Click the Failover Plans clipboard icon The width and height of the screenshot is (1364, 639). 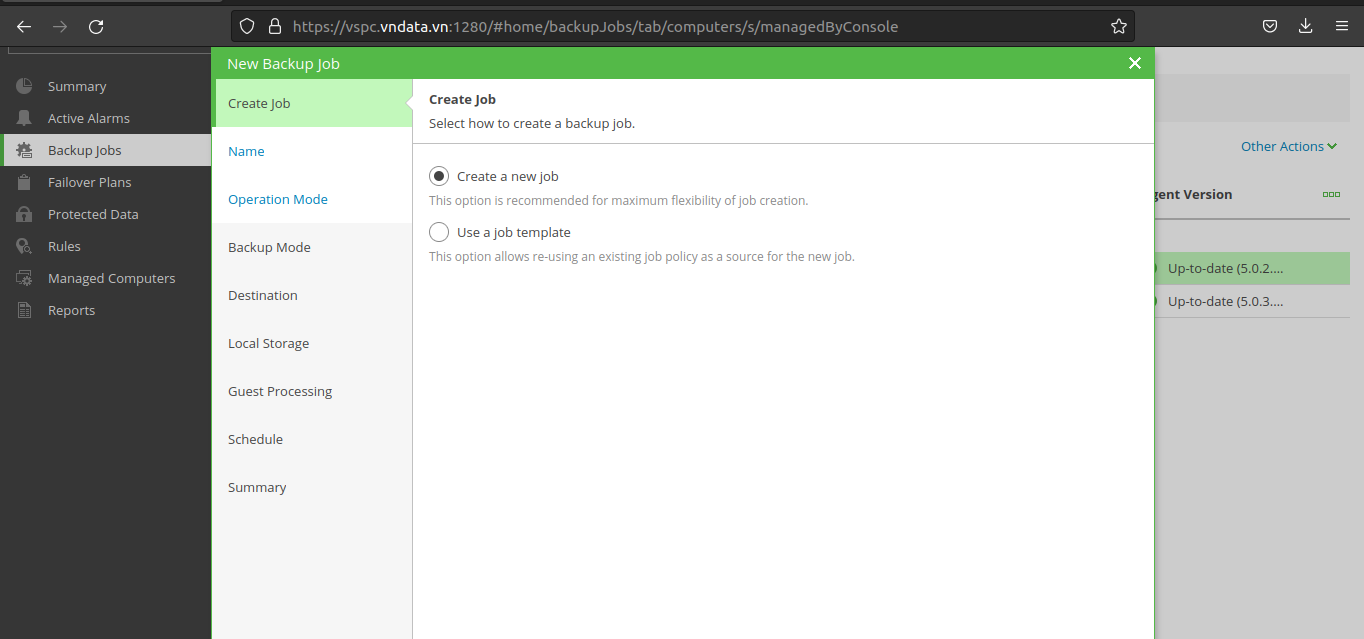coord(25,183)
